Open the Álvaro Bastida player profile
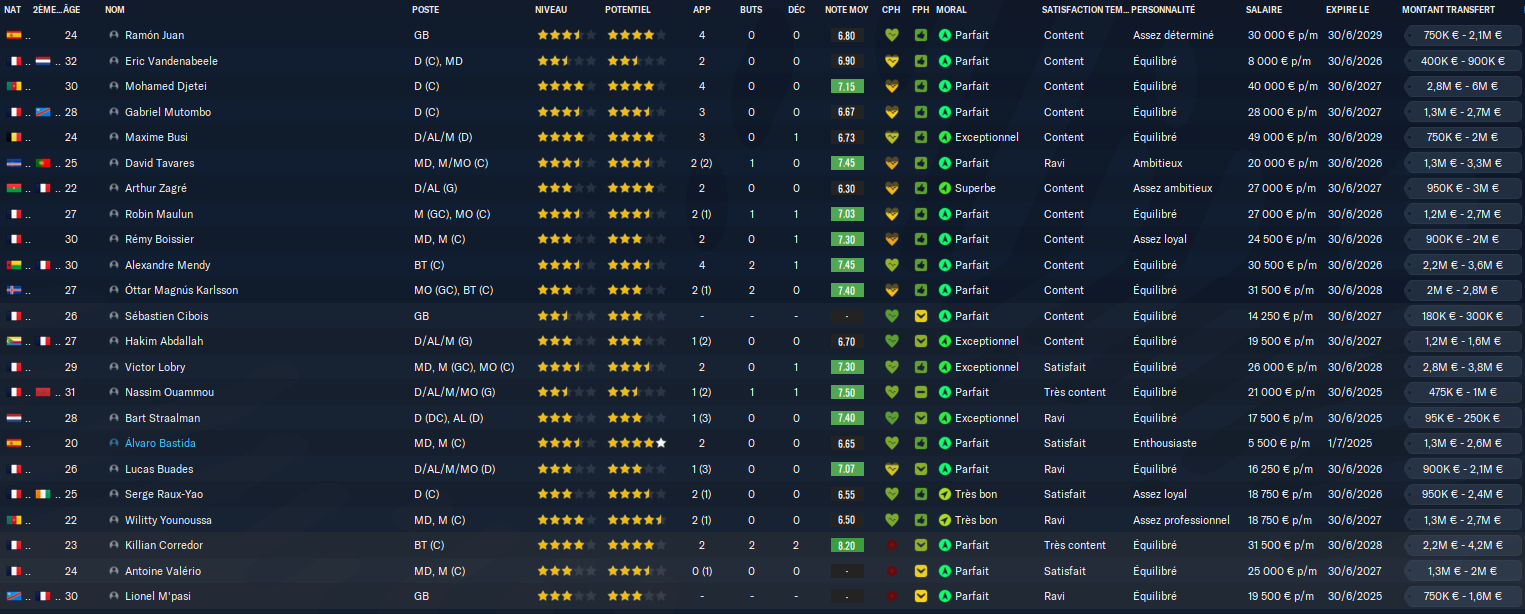 (160, 443)
